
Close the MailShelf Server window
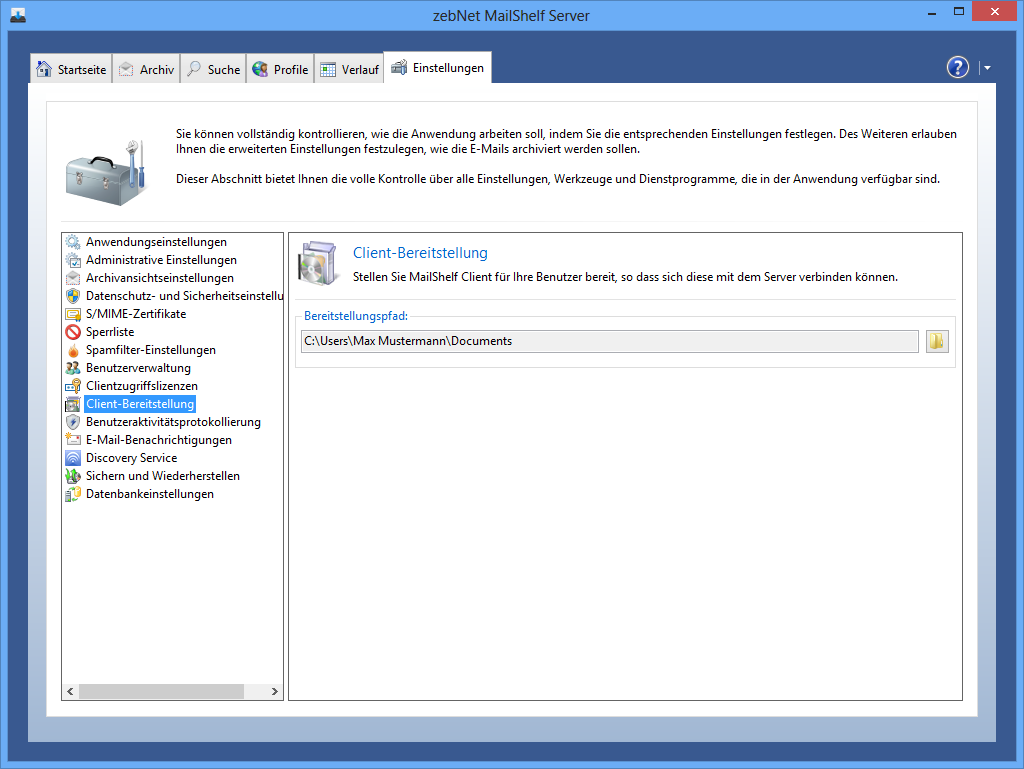tap(995, 12)
